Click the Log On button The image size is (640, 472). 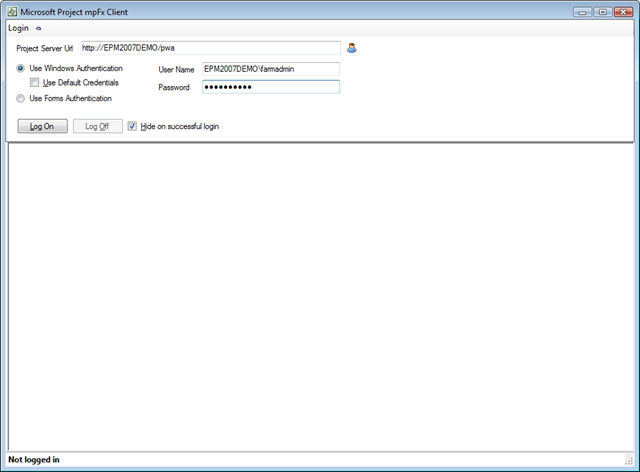tap(42, 126)
